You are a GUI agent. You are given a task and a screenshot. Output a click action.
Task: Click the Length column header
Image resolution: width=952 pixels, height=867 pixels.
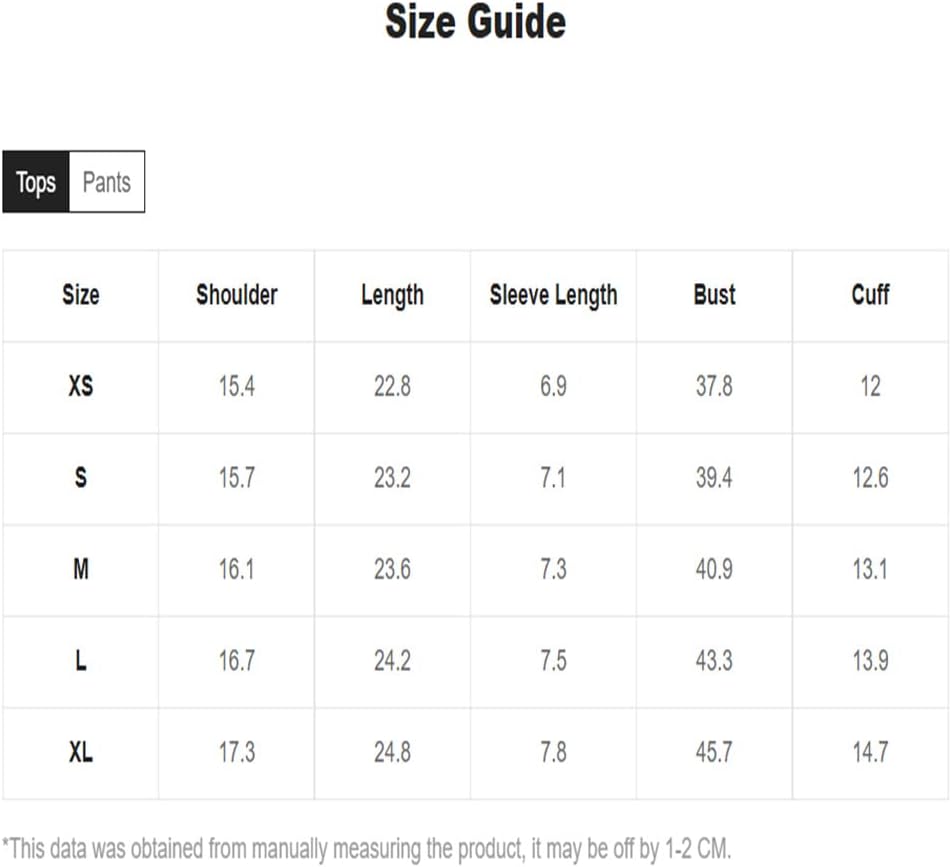pos(392,295)
